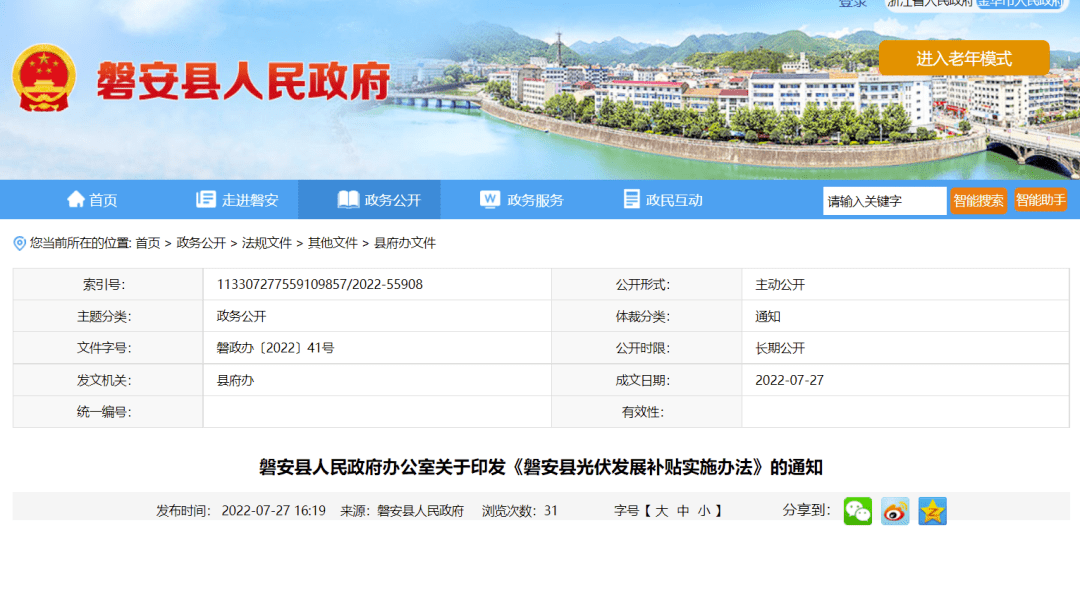Screen dimensions: 1080x590
Task: Share article to WeChat
Action: (857, 511)
